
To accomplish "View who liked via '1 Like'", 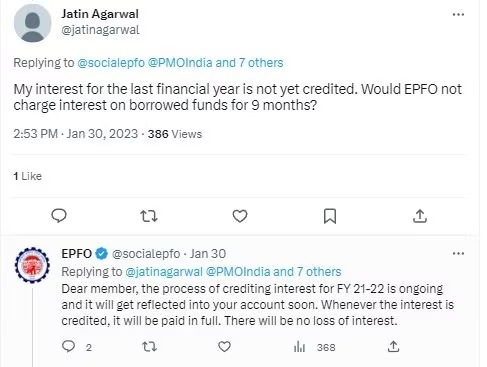I will point(28,176).
